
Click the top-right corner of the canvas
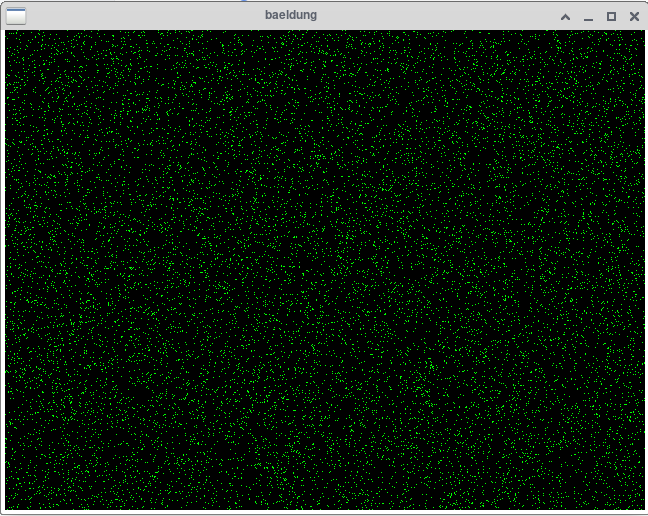pos(641,32)
